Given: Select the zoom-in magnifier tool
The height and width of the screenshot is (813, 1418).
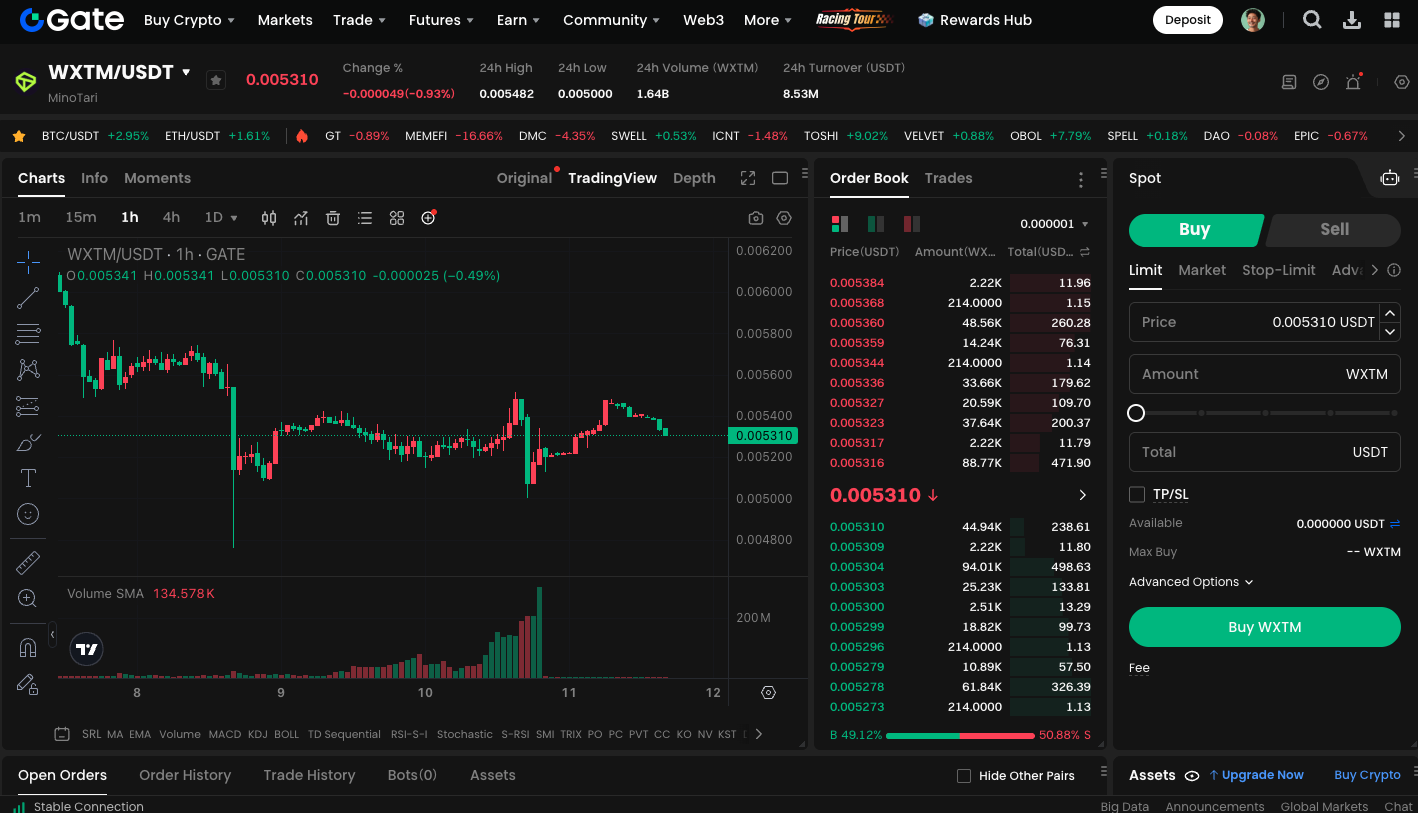Looking at the screenshot, I should (28, 598).
